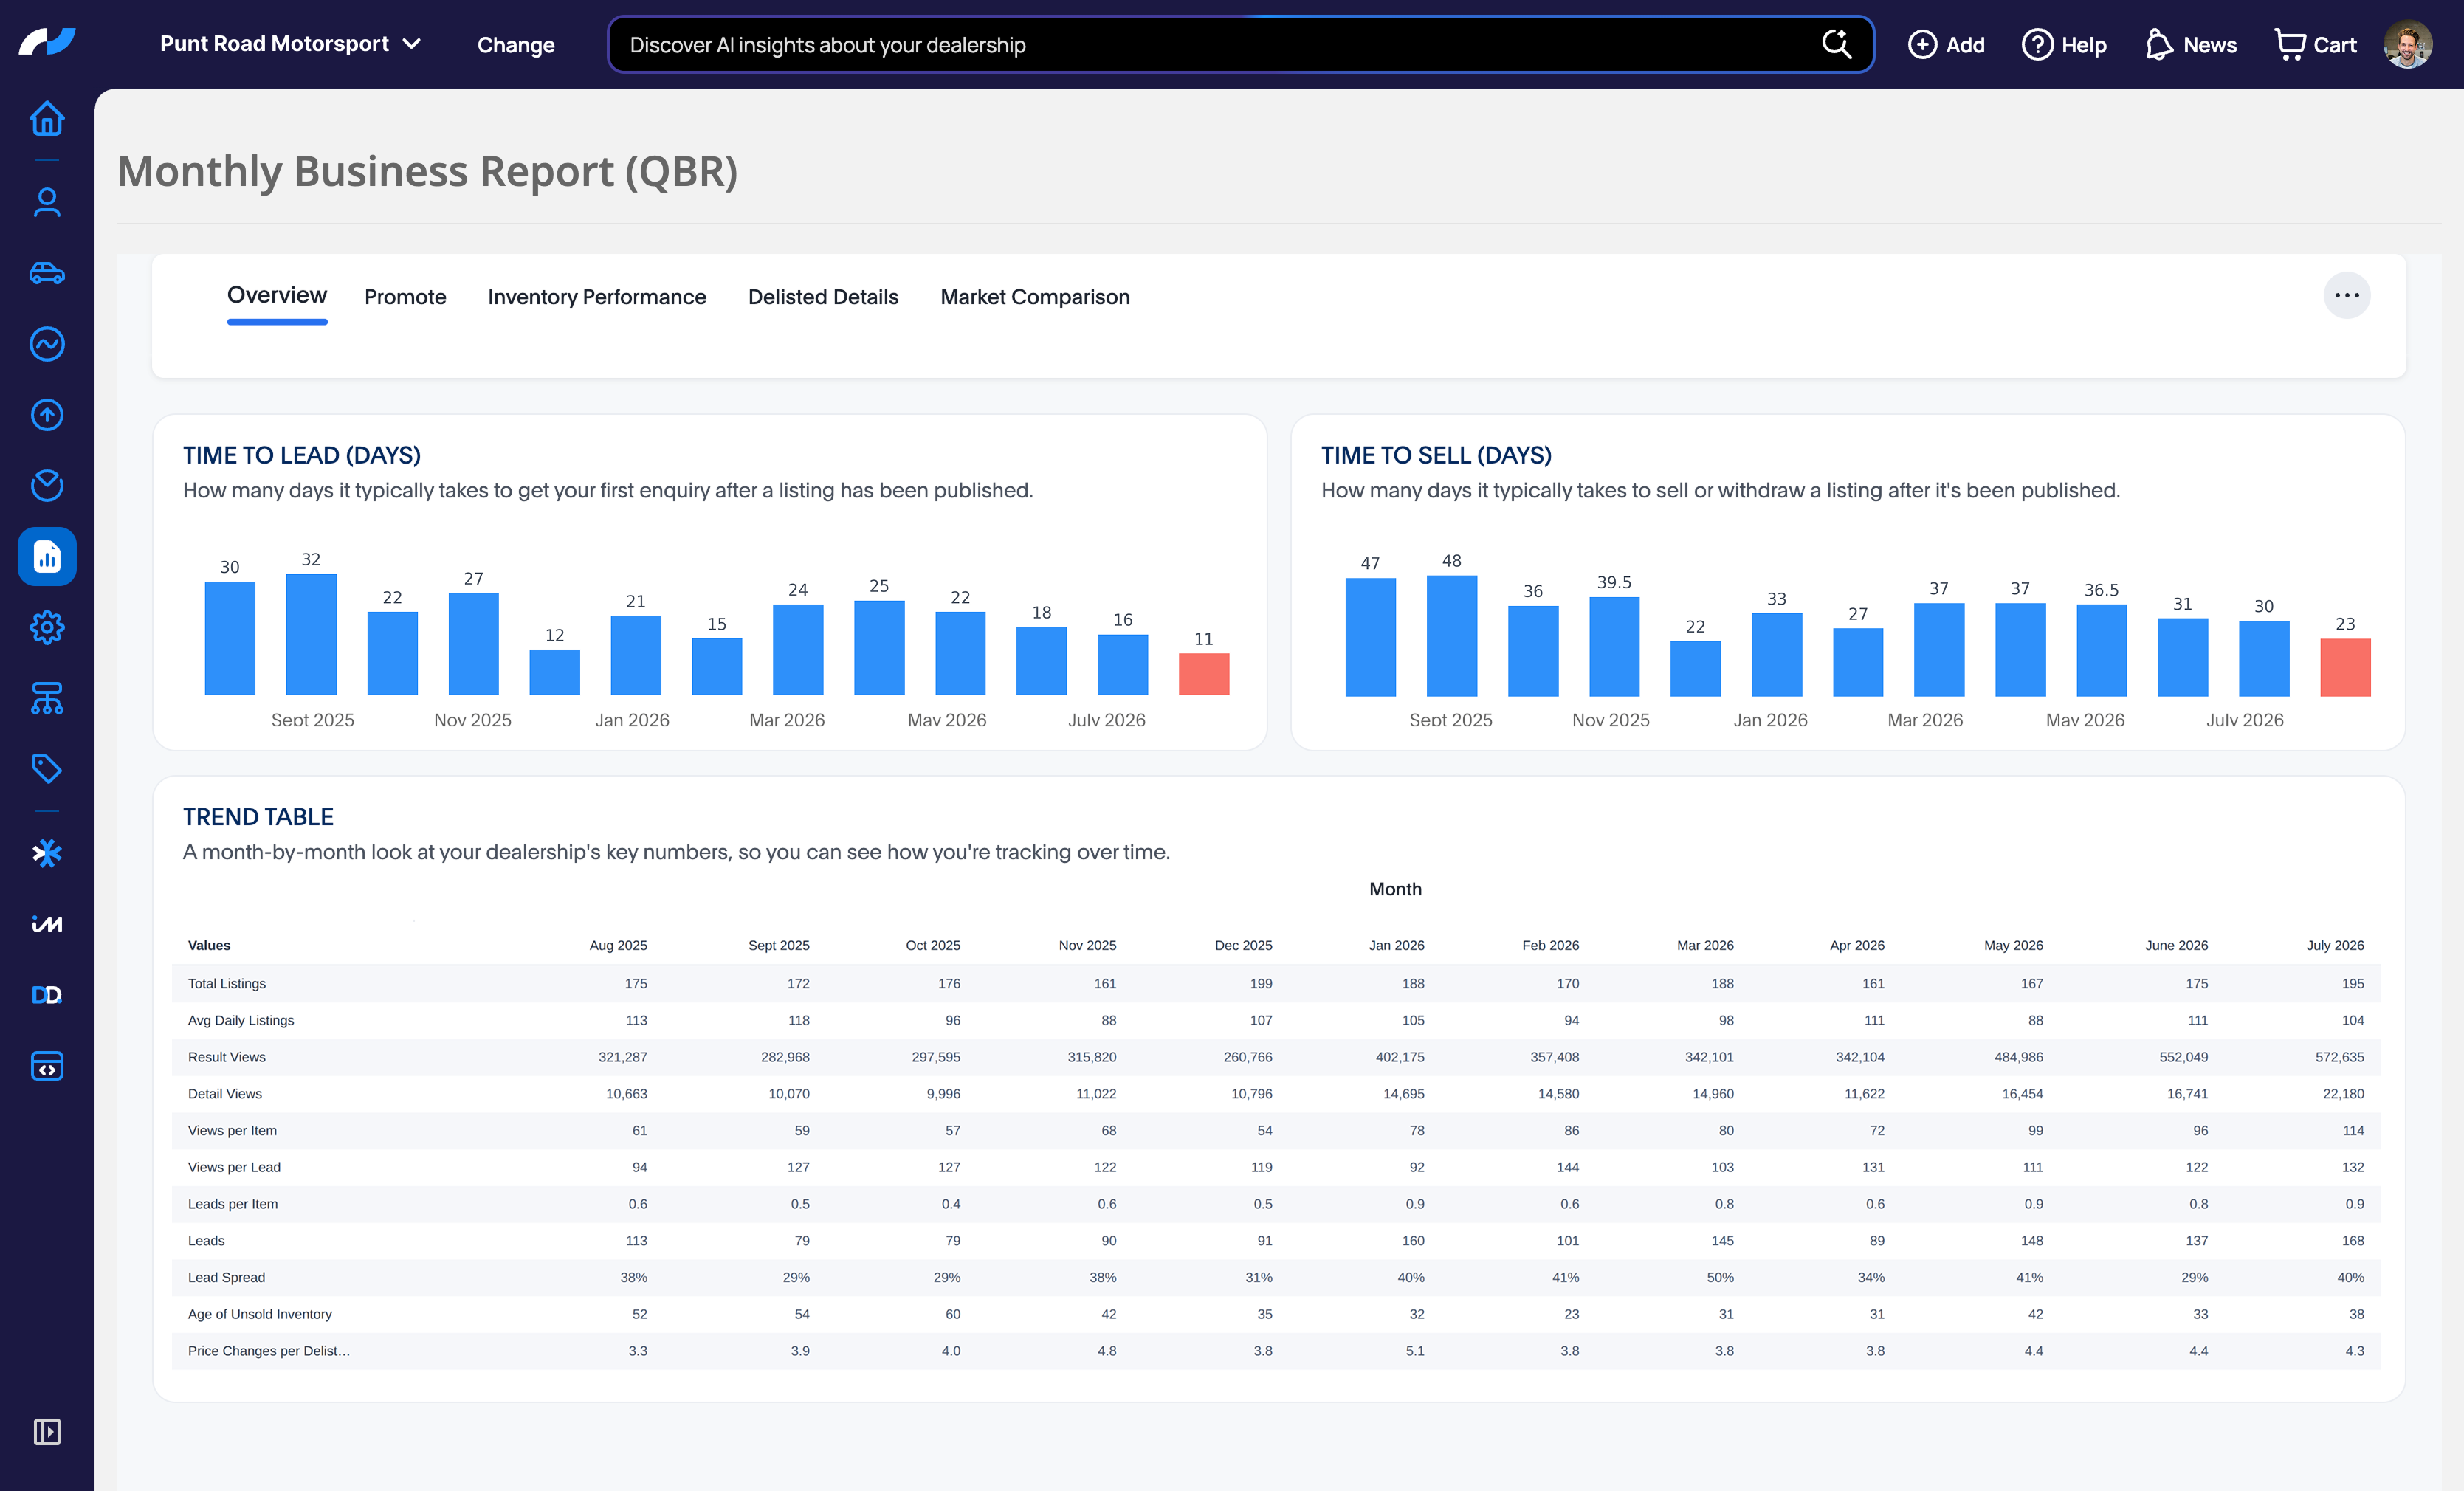2464x1491 pixels.
Task: Open the Inventory Performance tab
Action: pos(597,297)
